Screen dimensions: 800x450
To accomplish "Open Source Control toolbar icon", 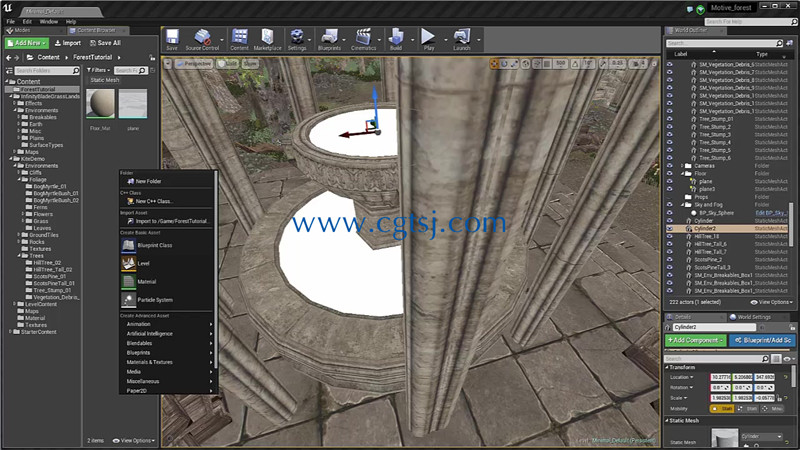I will tap(202, 39).
